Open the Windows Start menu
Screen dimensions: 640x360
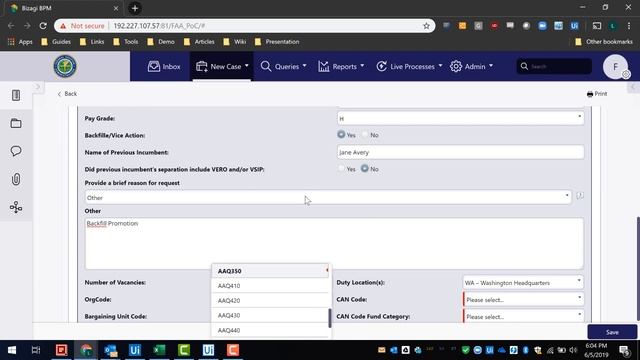coord(12,350)
